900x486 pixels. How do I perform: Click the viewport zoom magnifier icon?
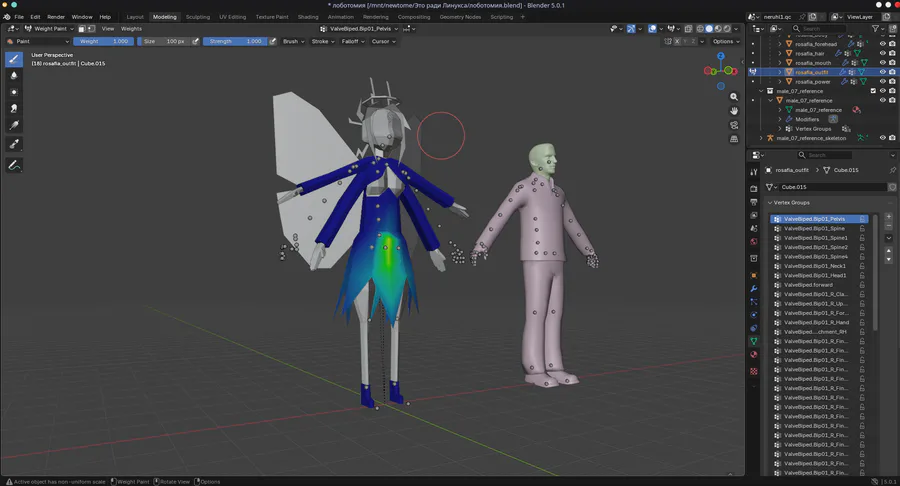point(734,97)
